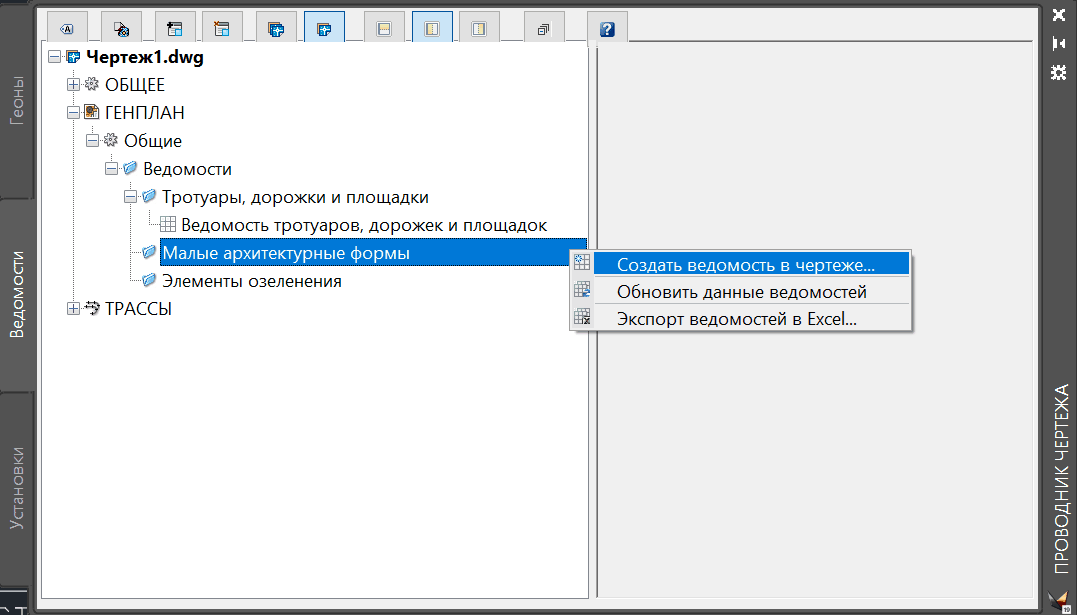
Task: Select 'Элементы озеленения' tree item
Action: (x=251, y=281)
